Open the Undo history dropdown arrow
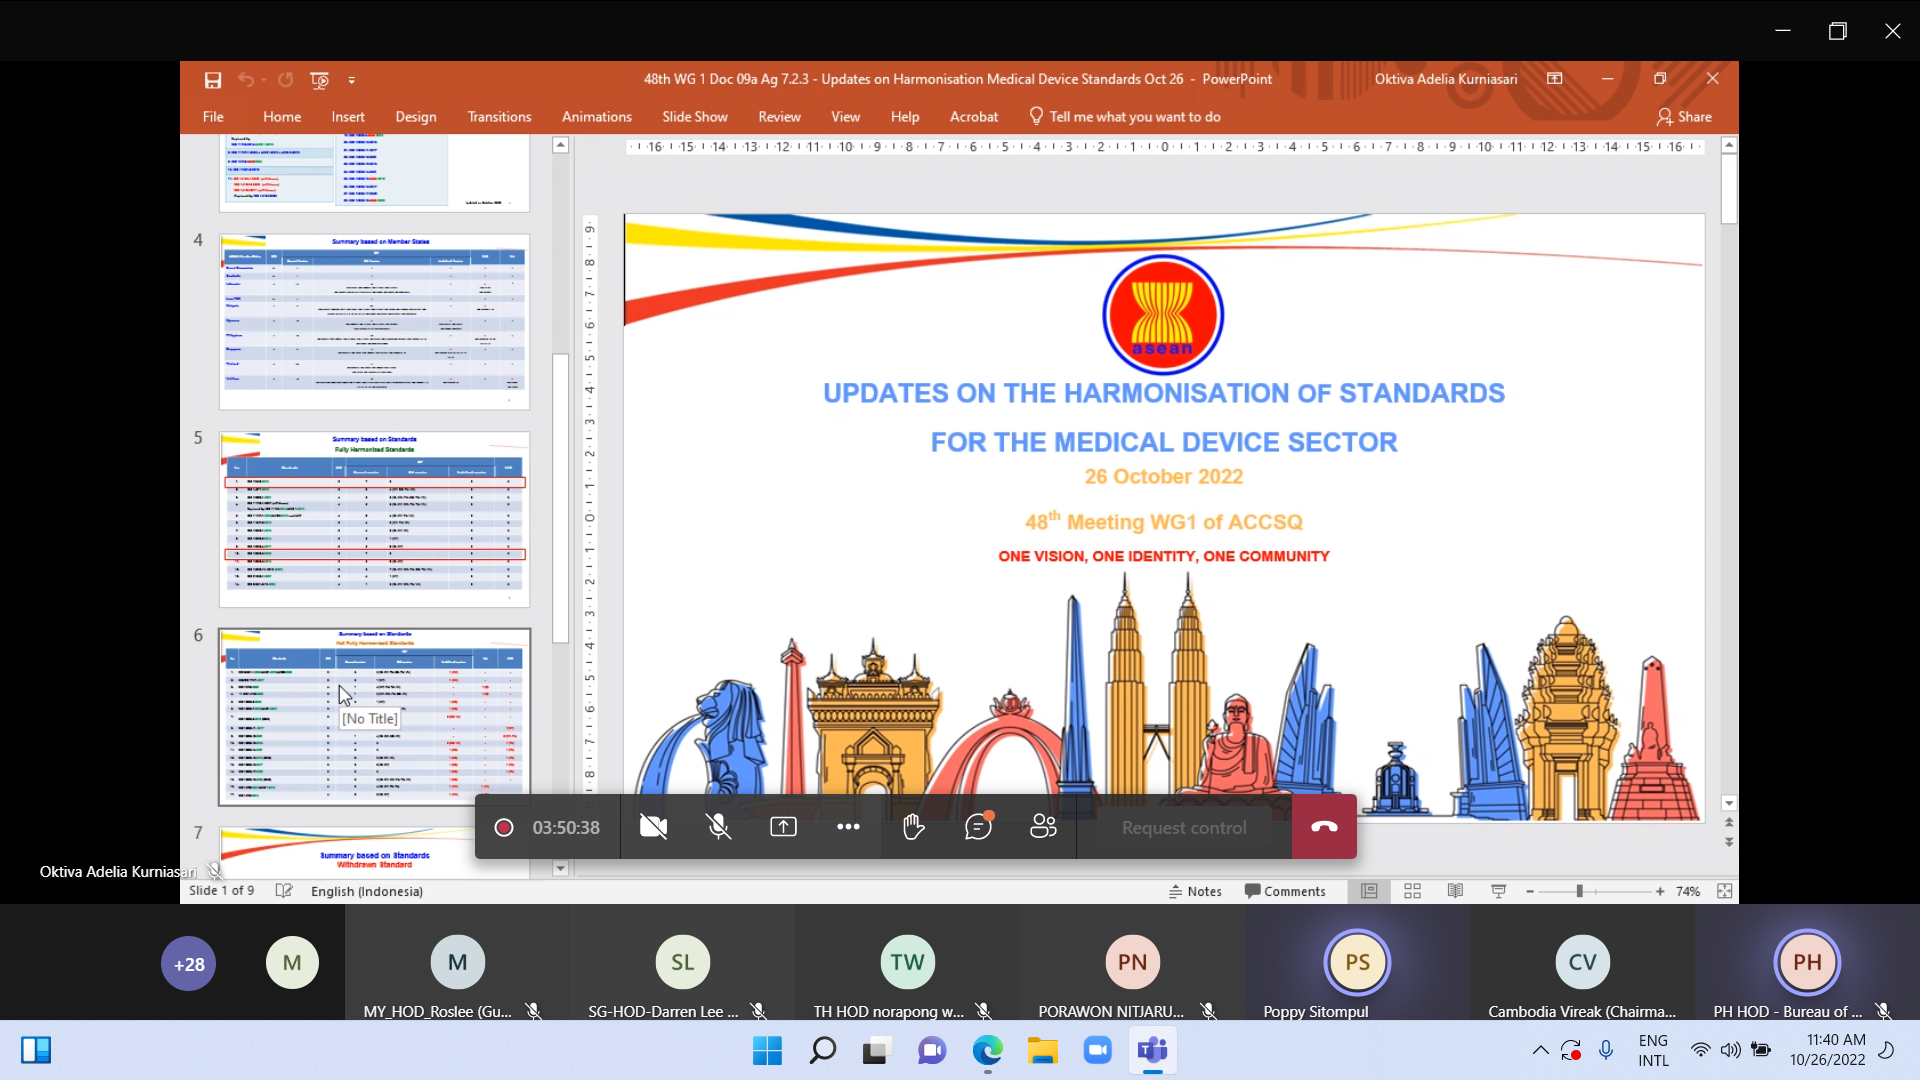 (263, 80)
